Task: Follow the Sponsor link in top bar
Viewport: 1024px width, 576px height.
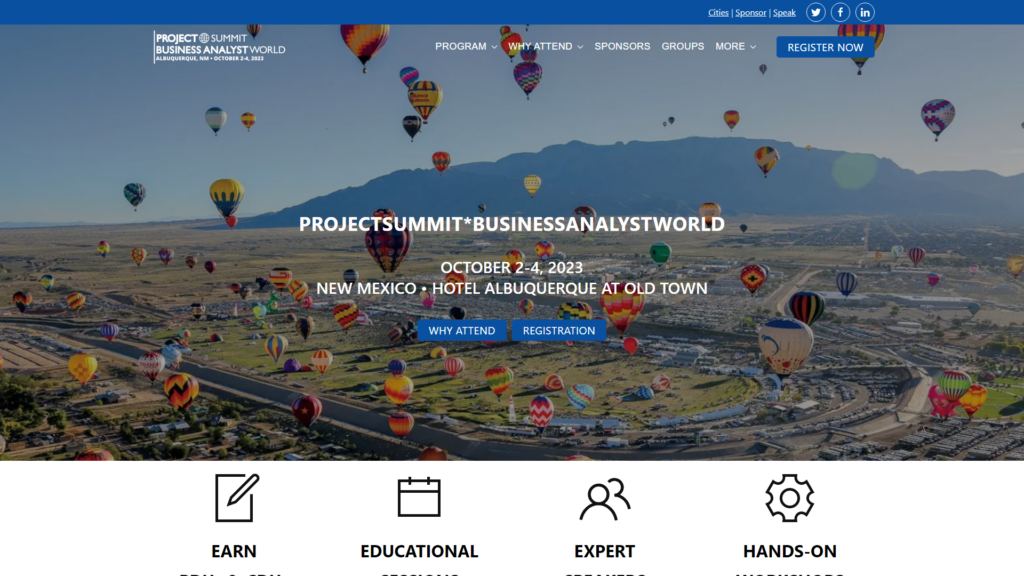Action: (x=750, y=12)
